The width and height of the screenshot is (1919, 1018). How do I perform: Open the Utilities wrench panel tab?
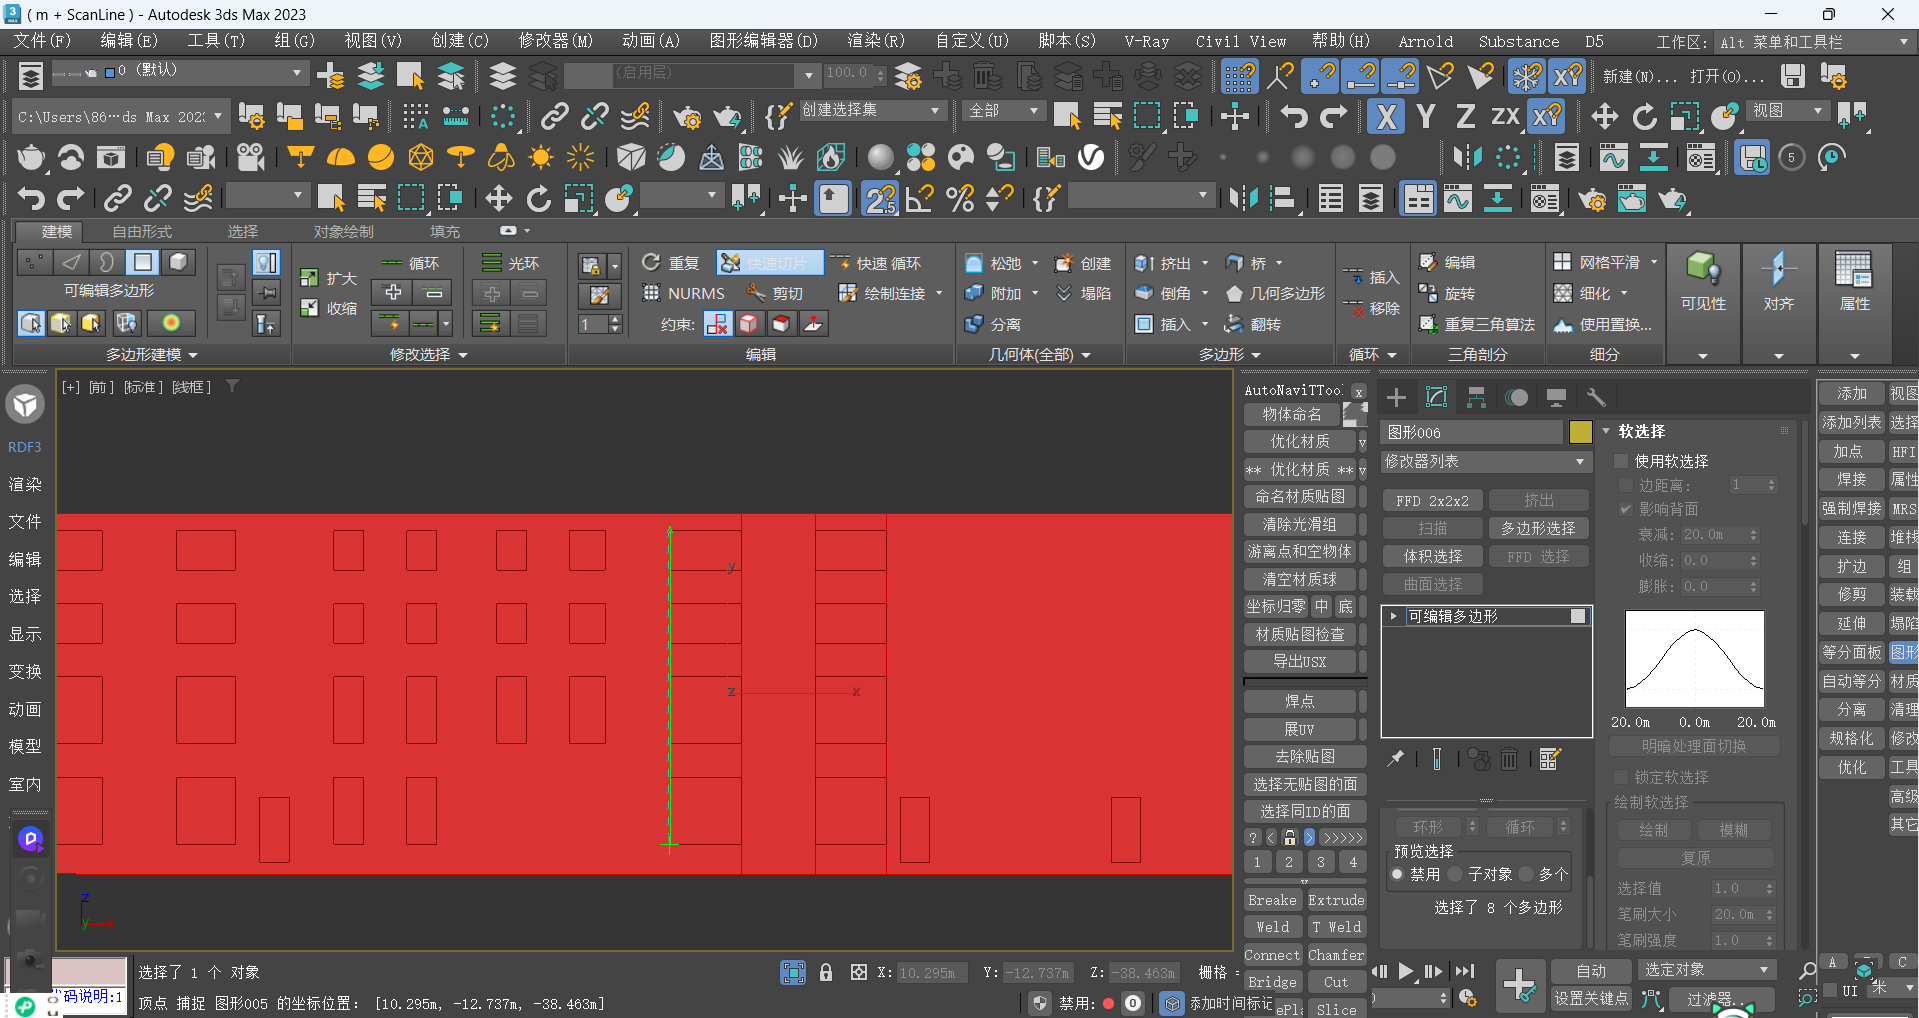[1596, 397]
